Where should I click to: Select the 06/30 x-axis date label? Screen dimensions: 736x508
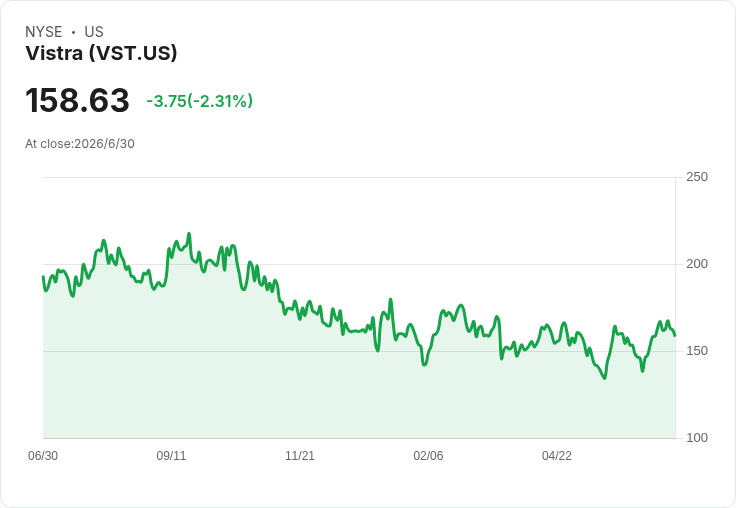coord(43,455)
